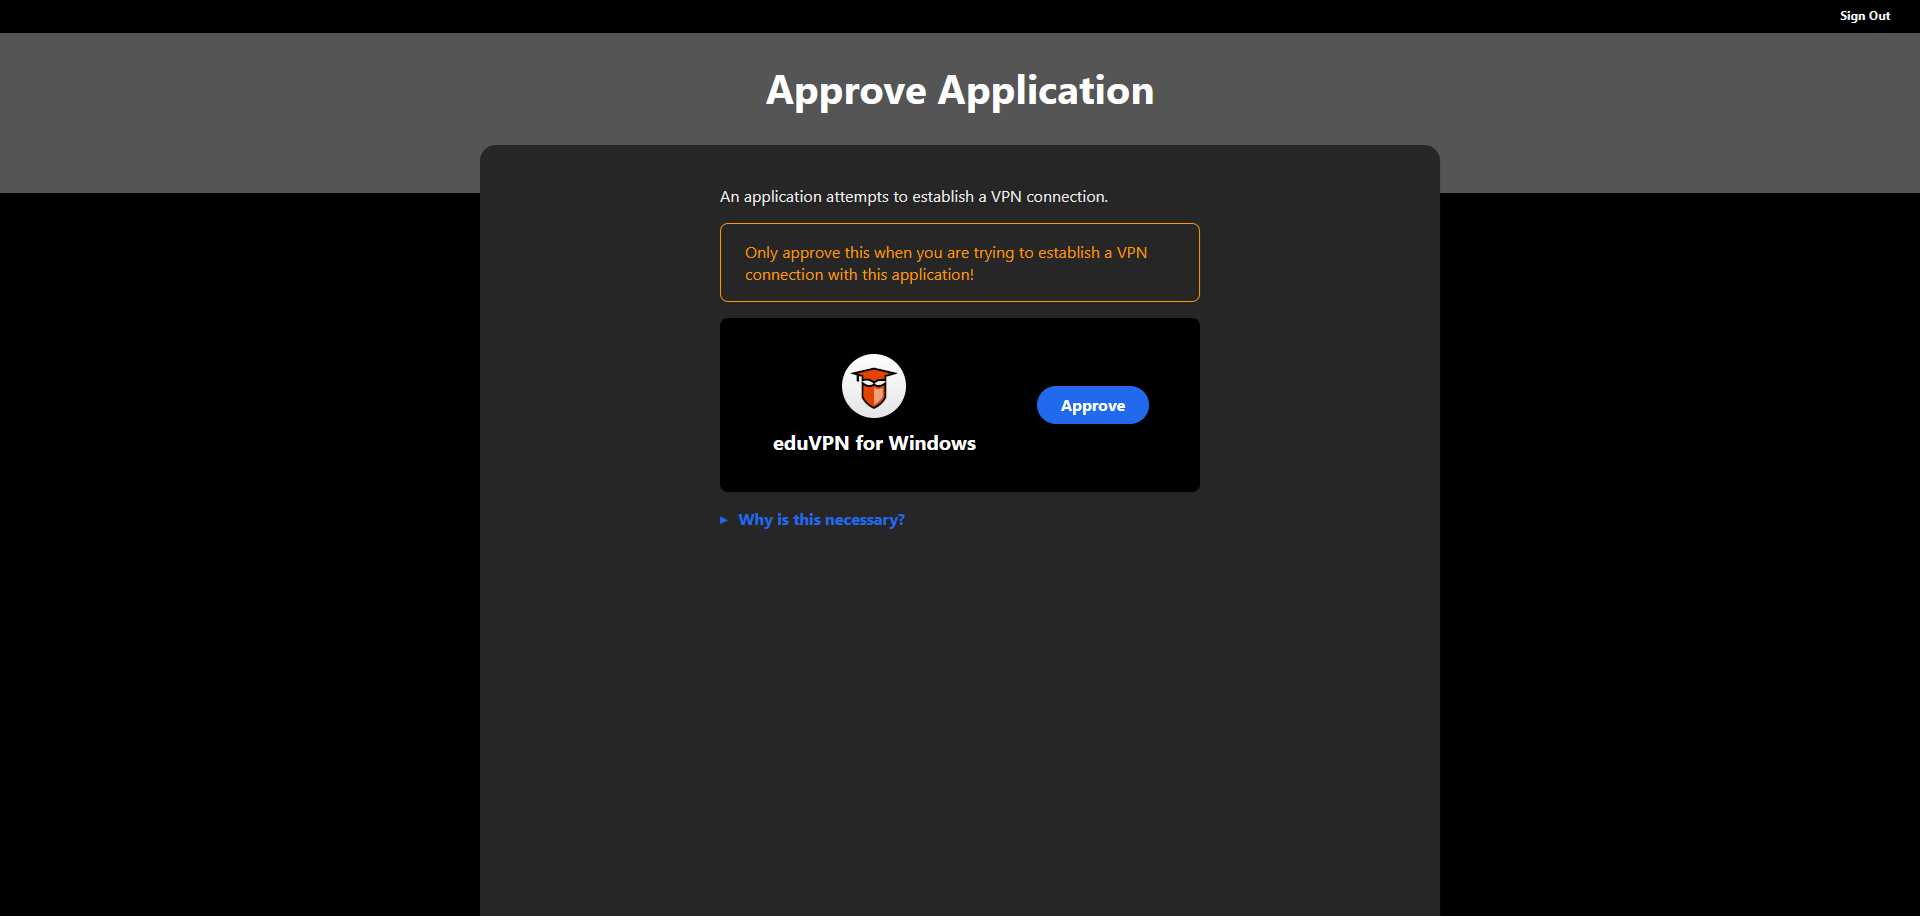
Task: Click warning line "connection with this application!"
Action: point(859,275)
